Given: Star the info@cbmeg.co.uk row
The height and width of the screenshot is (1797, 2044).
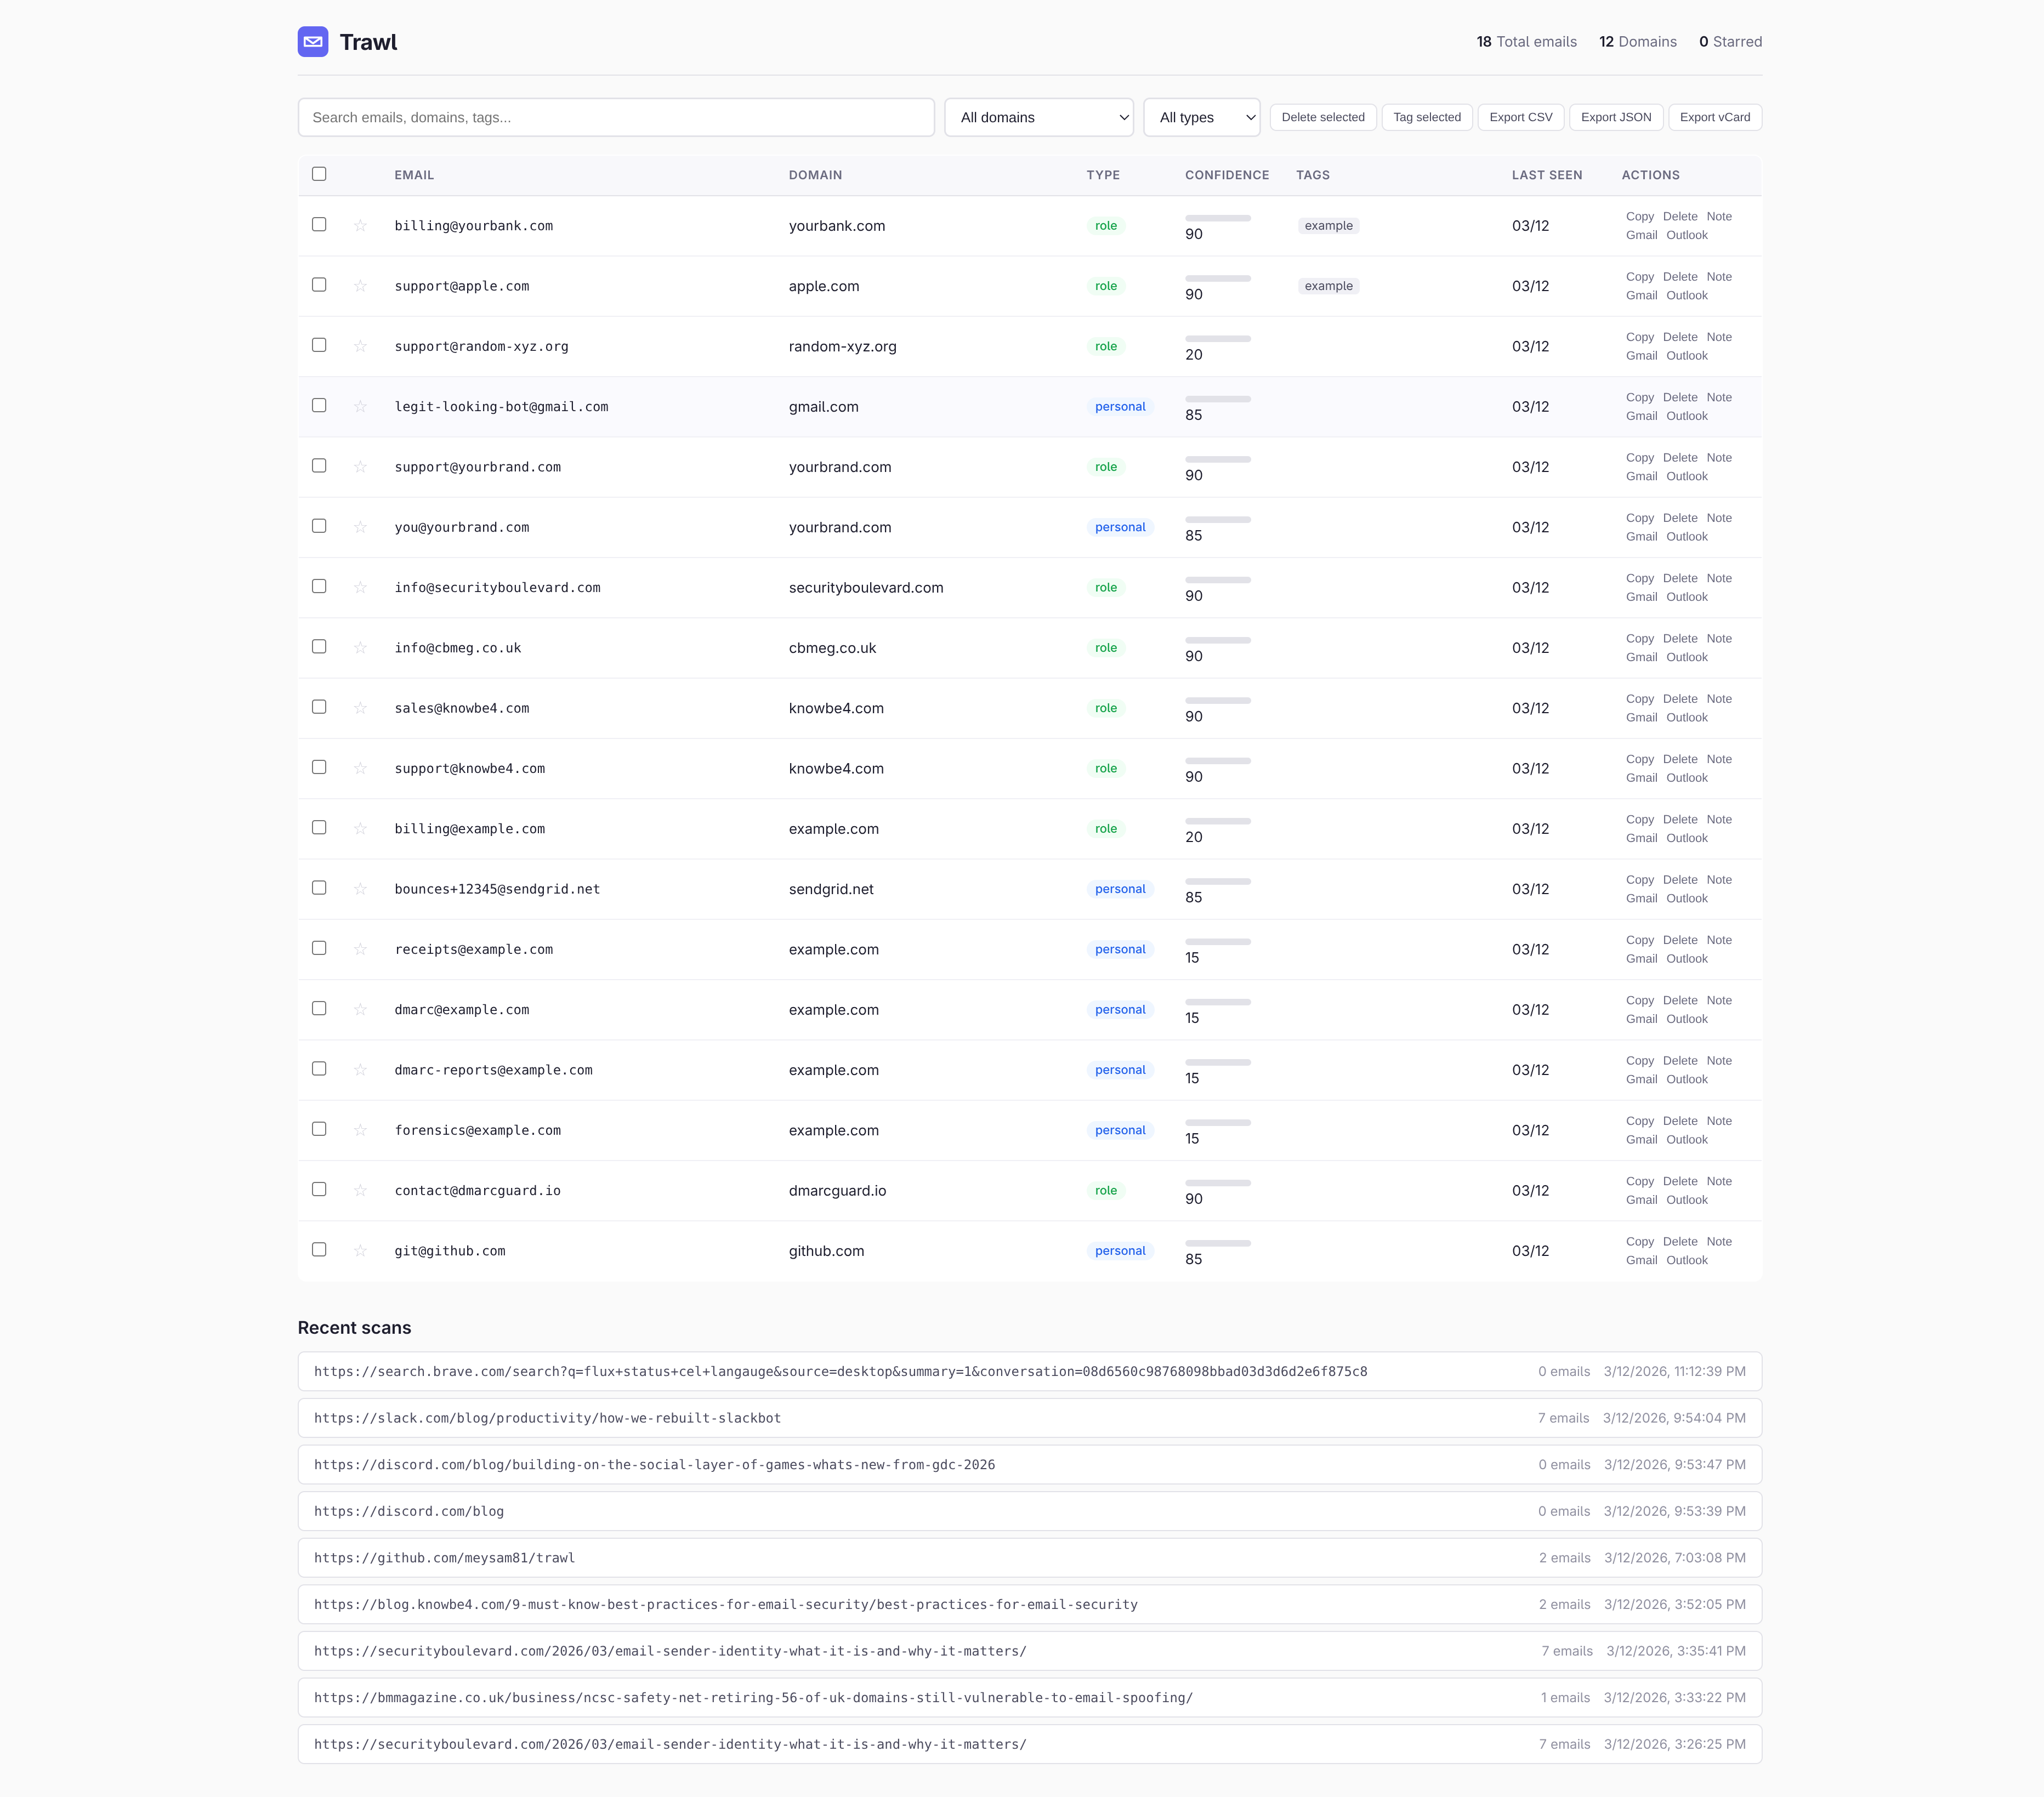Looking at the screenshot, I should (360, 647).
